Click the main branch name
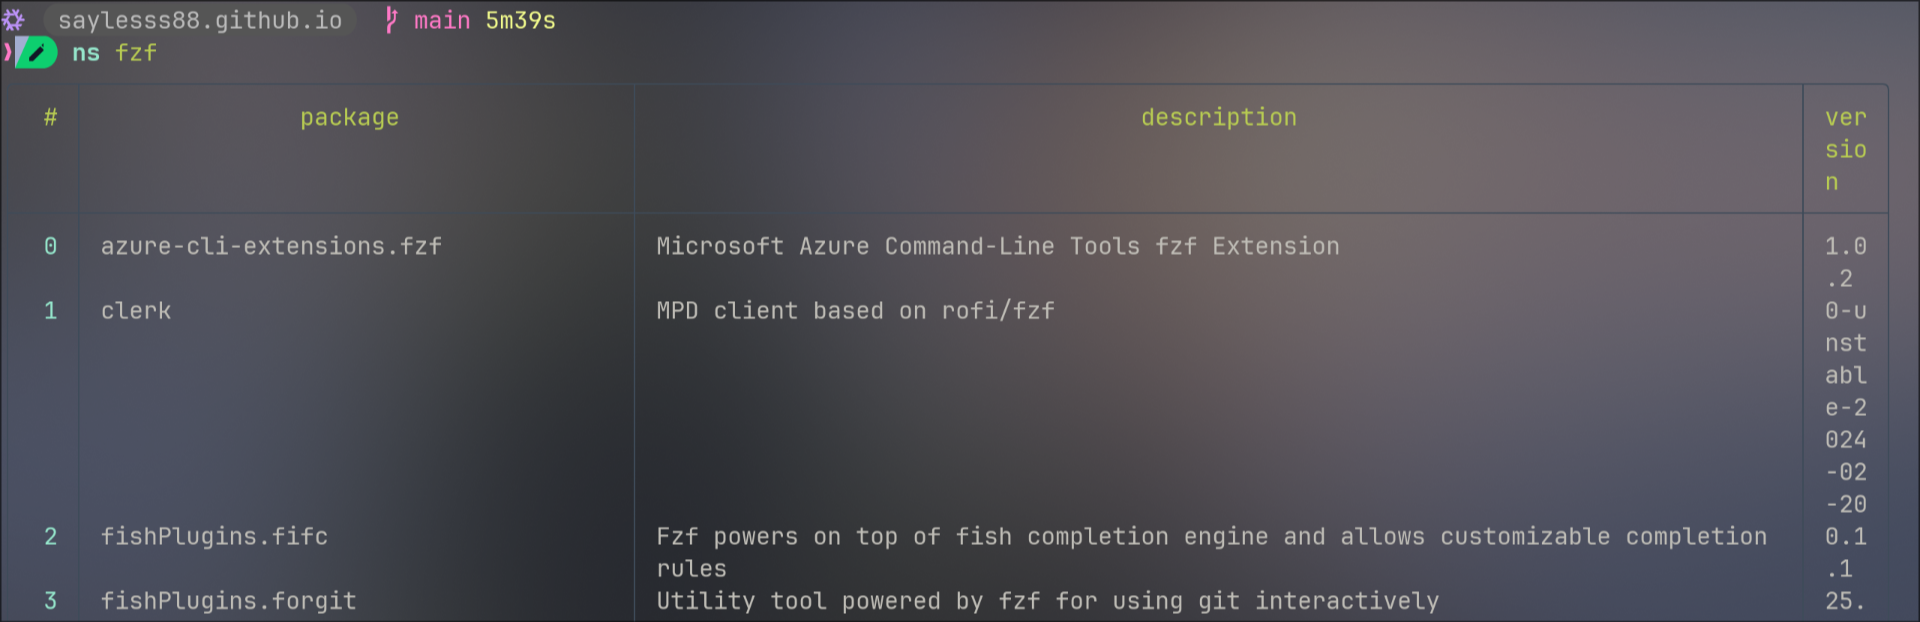This screenshot has width=1920, height=622. point(442,20)
